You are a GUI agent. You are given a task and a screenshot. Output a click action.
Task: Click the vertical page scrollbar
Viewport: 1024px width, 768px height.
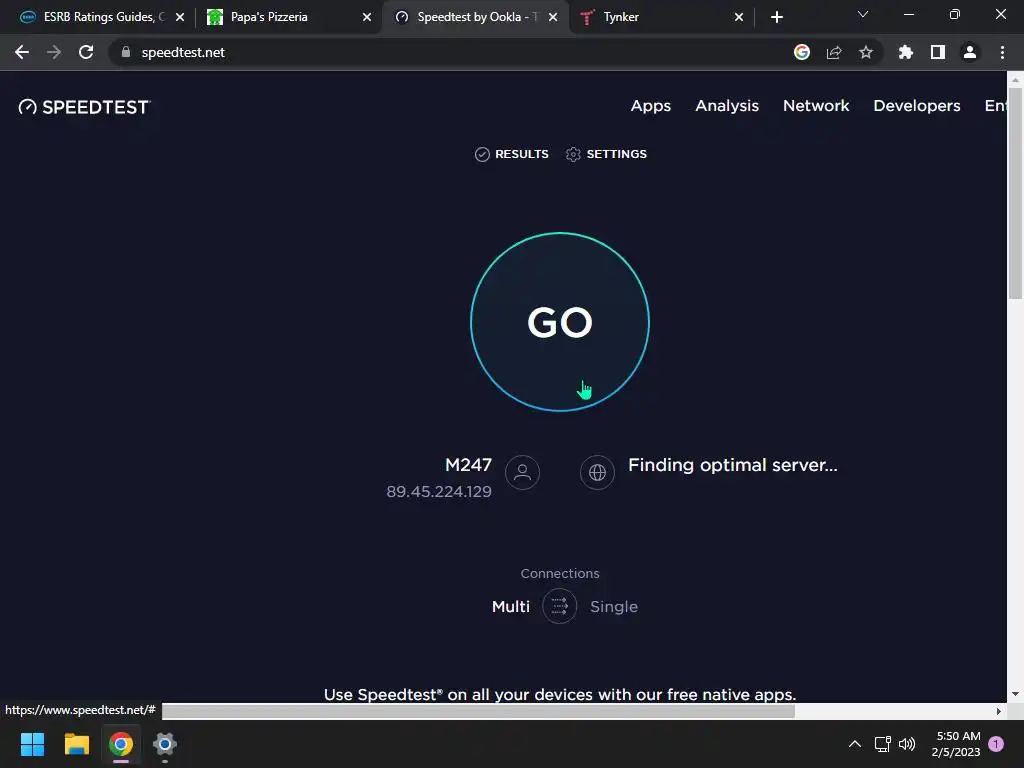pos(1015,193)
